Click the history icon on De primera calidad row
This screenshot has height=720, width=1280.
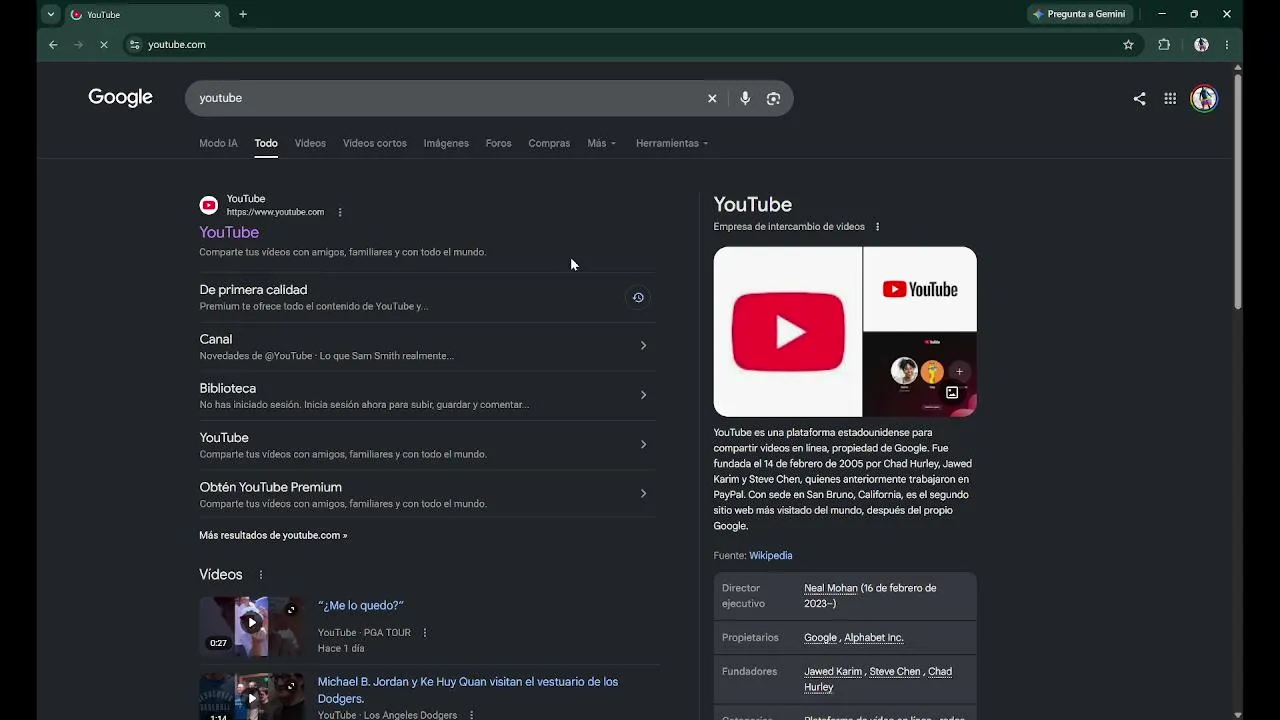coord(638,297)
